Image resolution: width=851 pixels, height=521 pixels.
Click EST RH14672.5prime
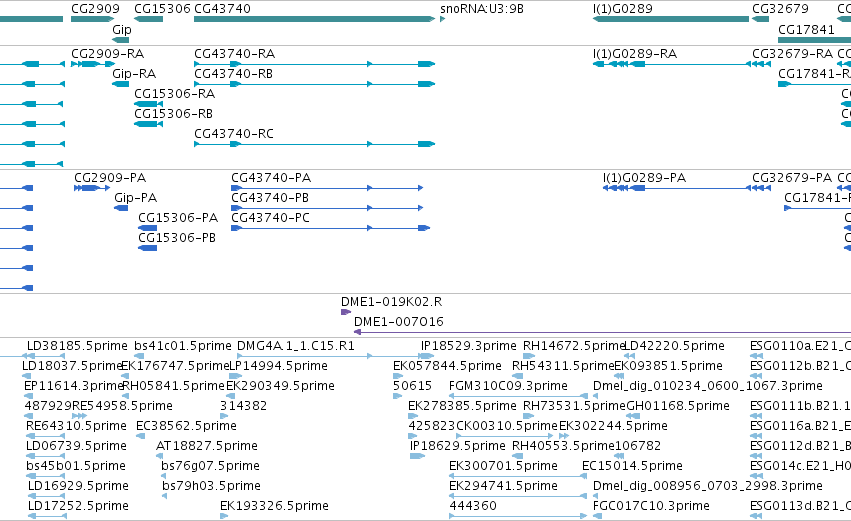tap(574, 346)
